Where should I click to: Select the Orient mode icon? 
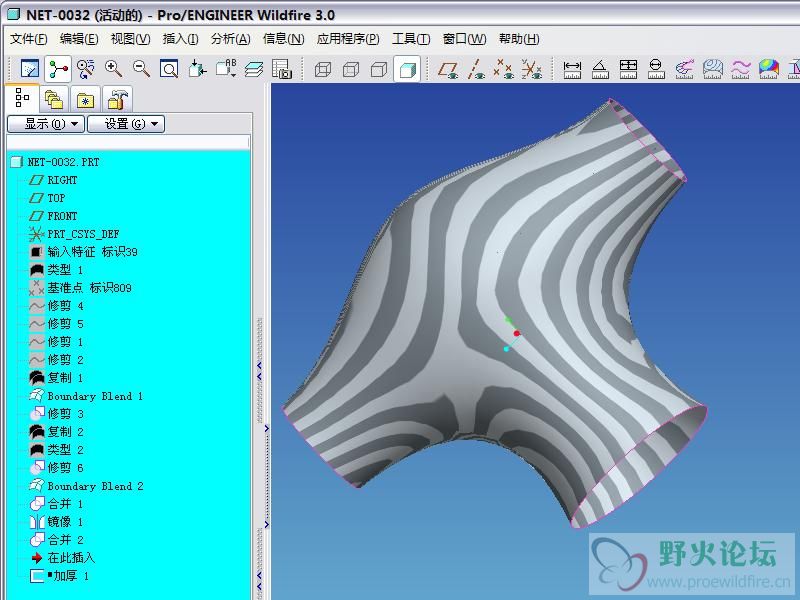point(86,68)
